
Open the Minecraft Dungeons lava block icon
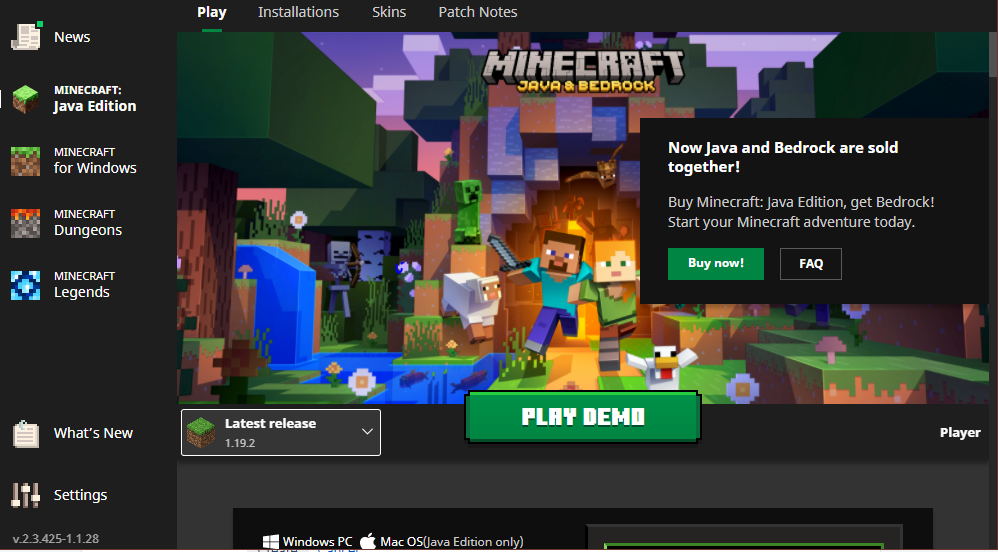pos(25,223)
